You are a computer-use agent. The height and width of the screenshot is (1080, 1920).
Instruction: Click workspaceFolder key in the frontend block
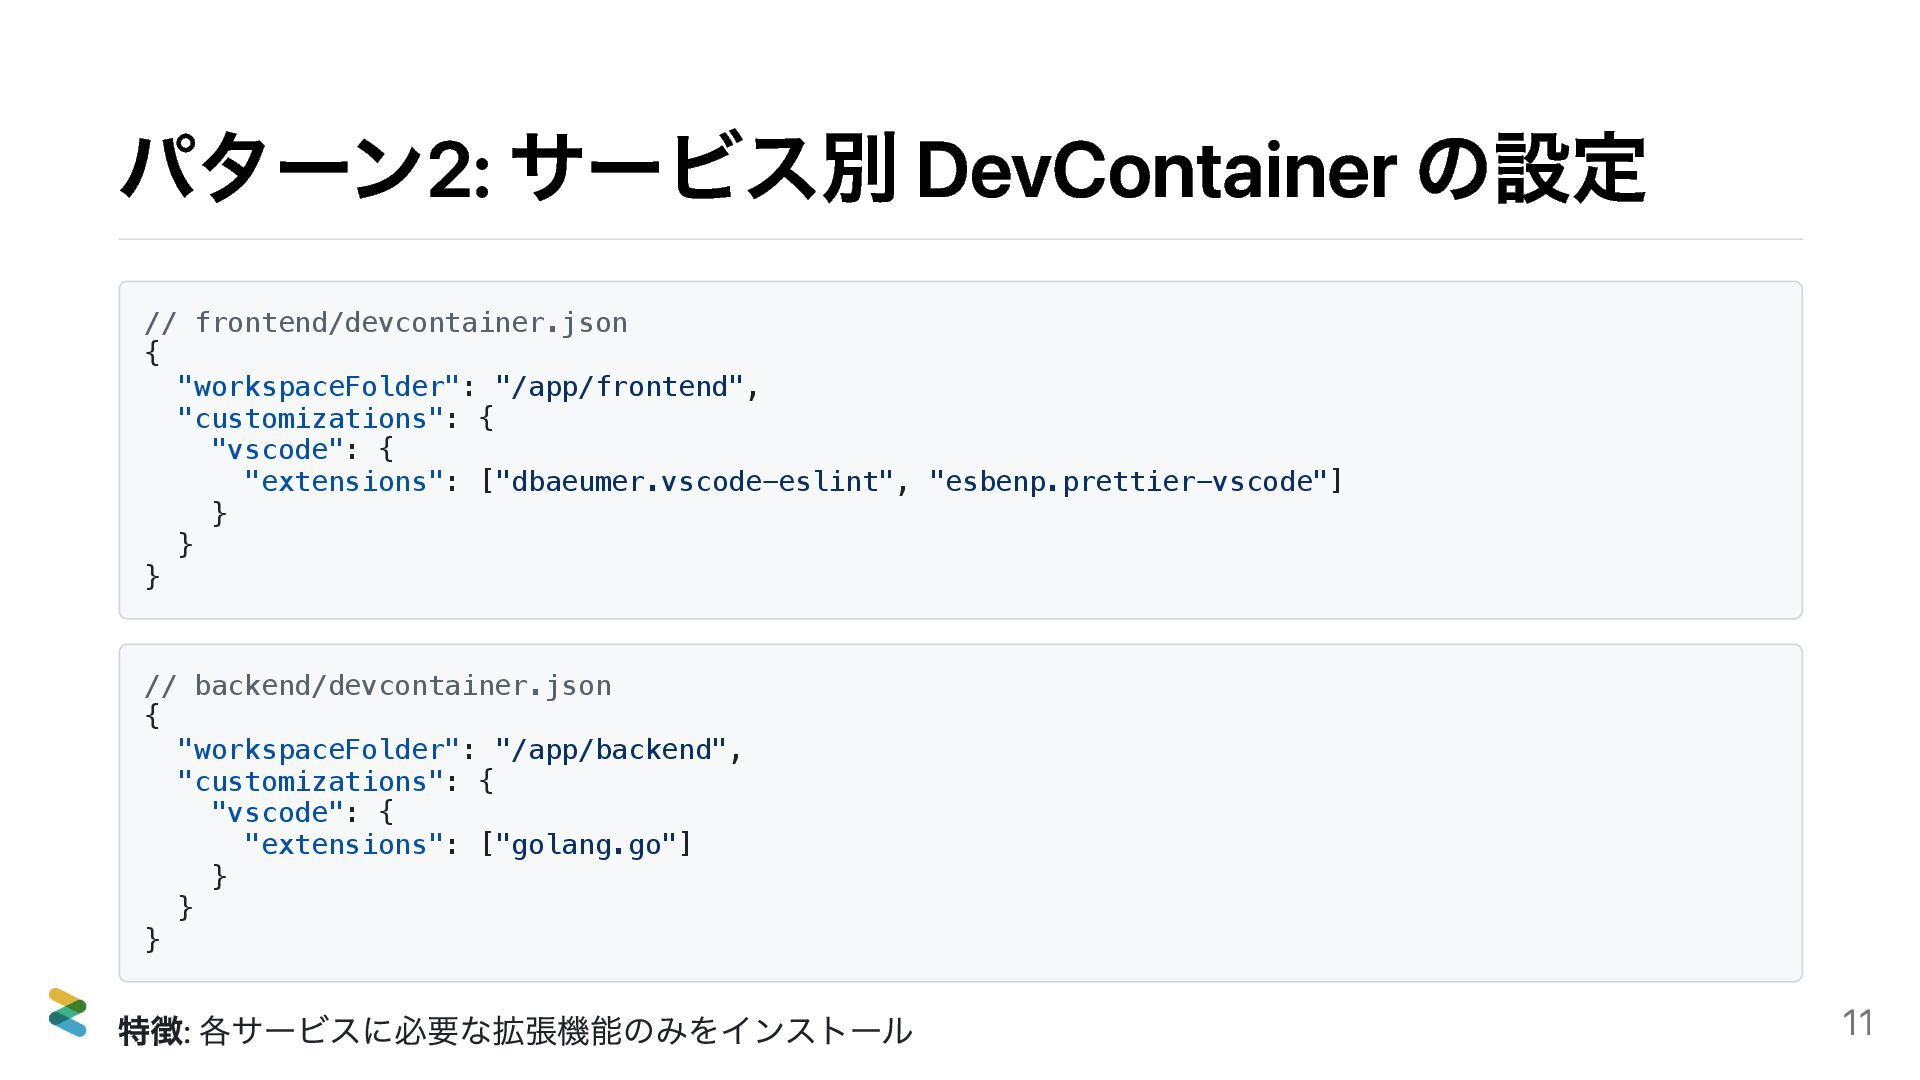(x=318, y=387)
